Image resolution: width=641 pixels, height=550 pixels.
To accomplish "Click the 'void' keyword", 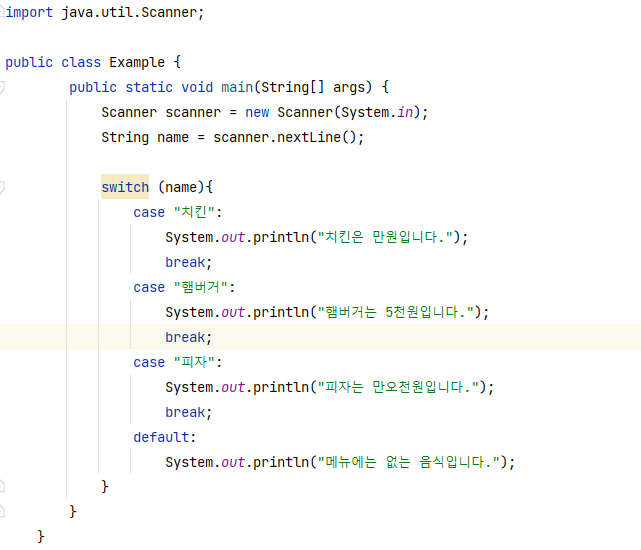I will (197, 87).
